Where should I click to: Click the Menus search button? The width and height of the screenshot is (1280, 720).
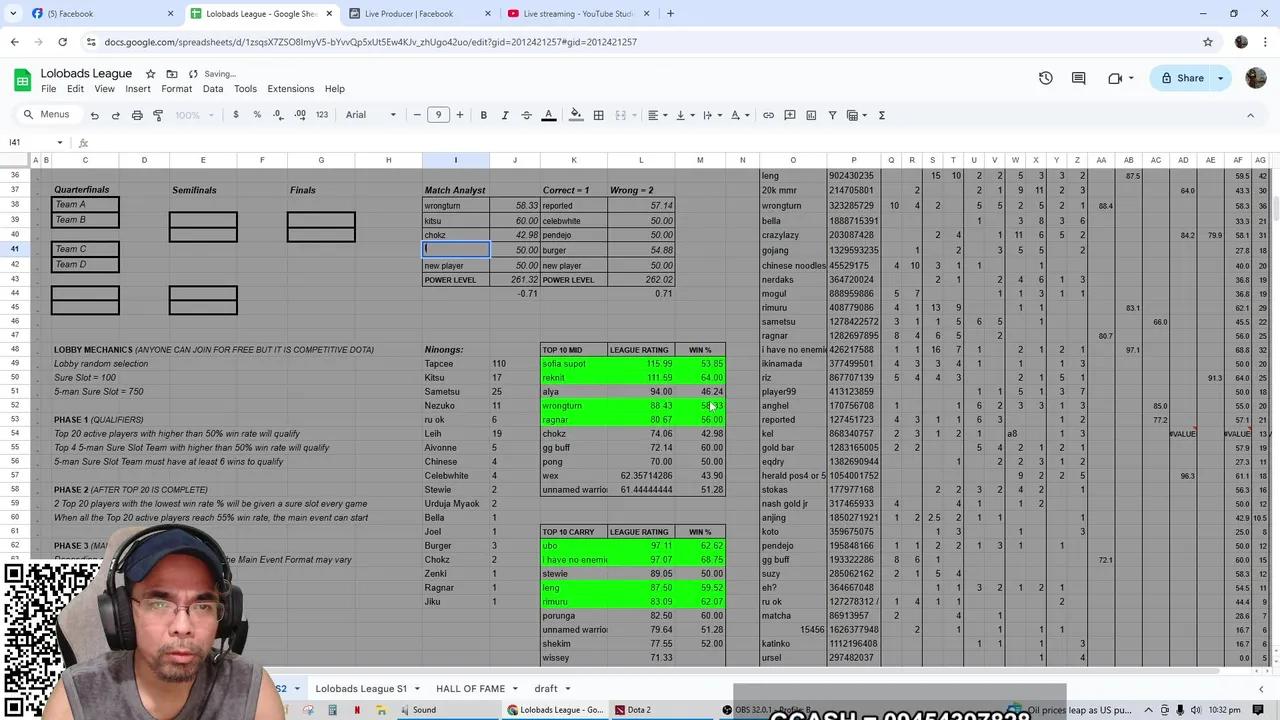47,115
